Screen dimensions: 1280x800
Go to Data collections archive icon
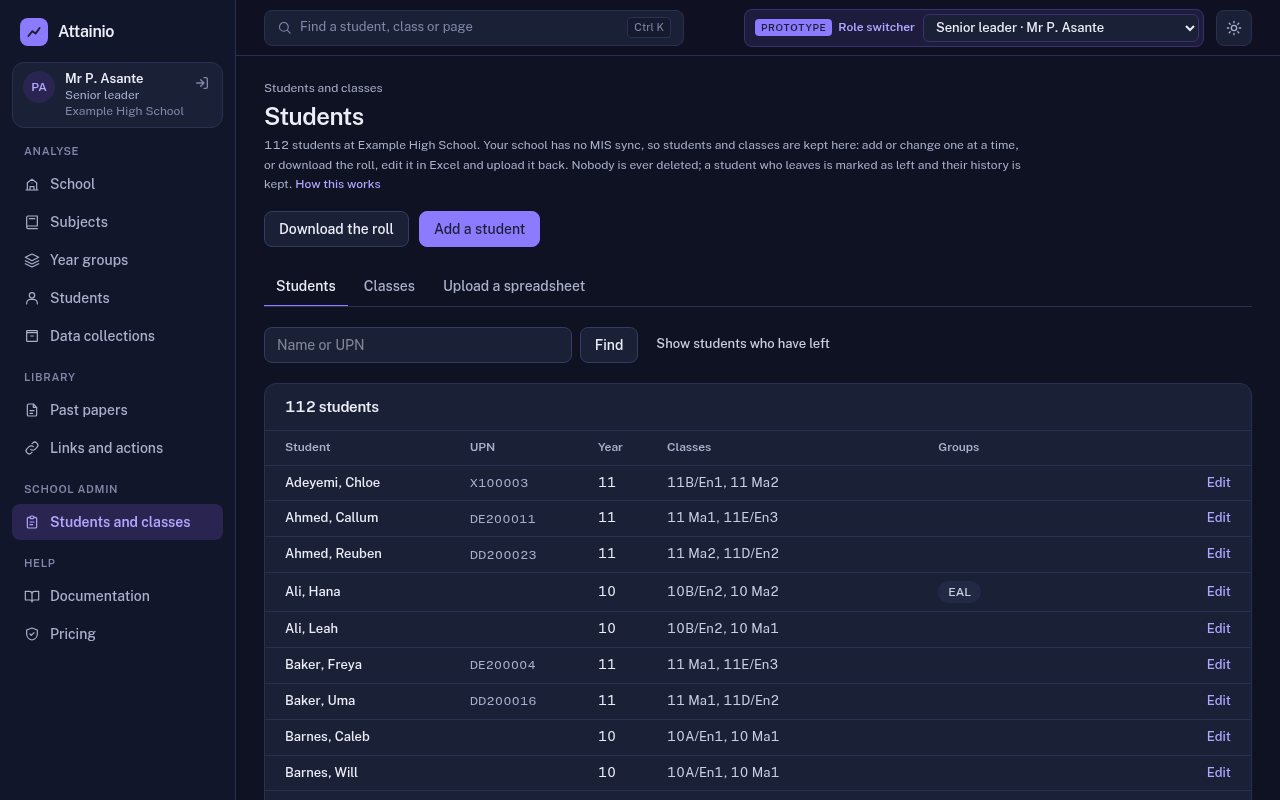[x=32, y=336]
